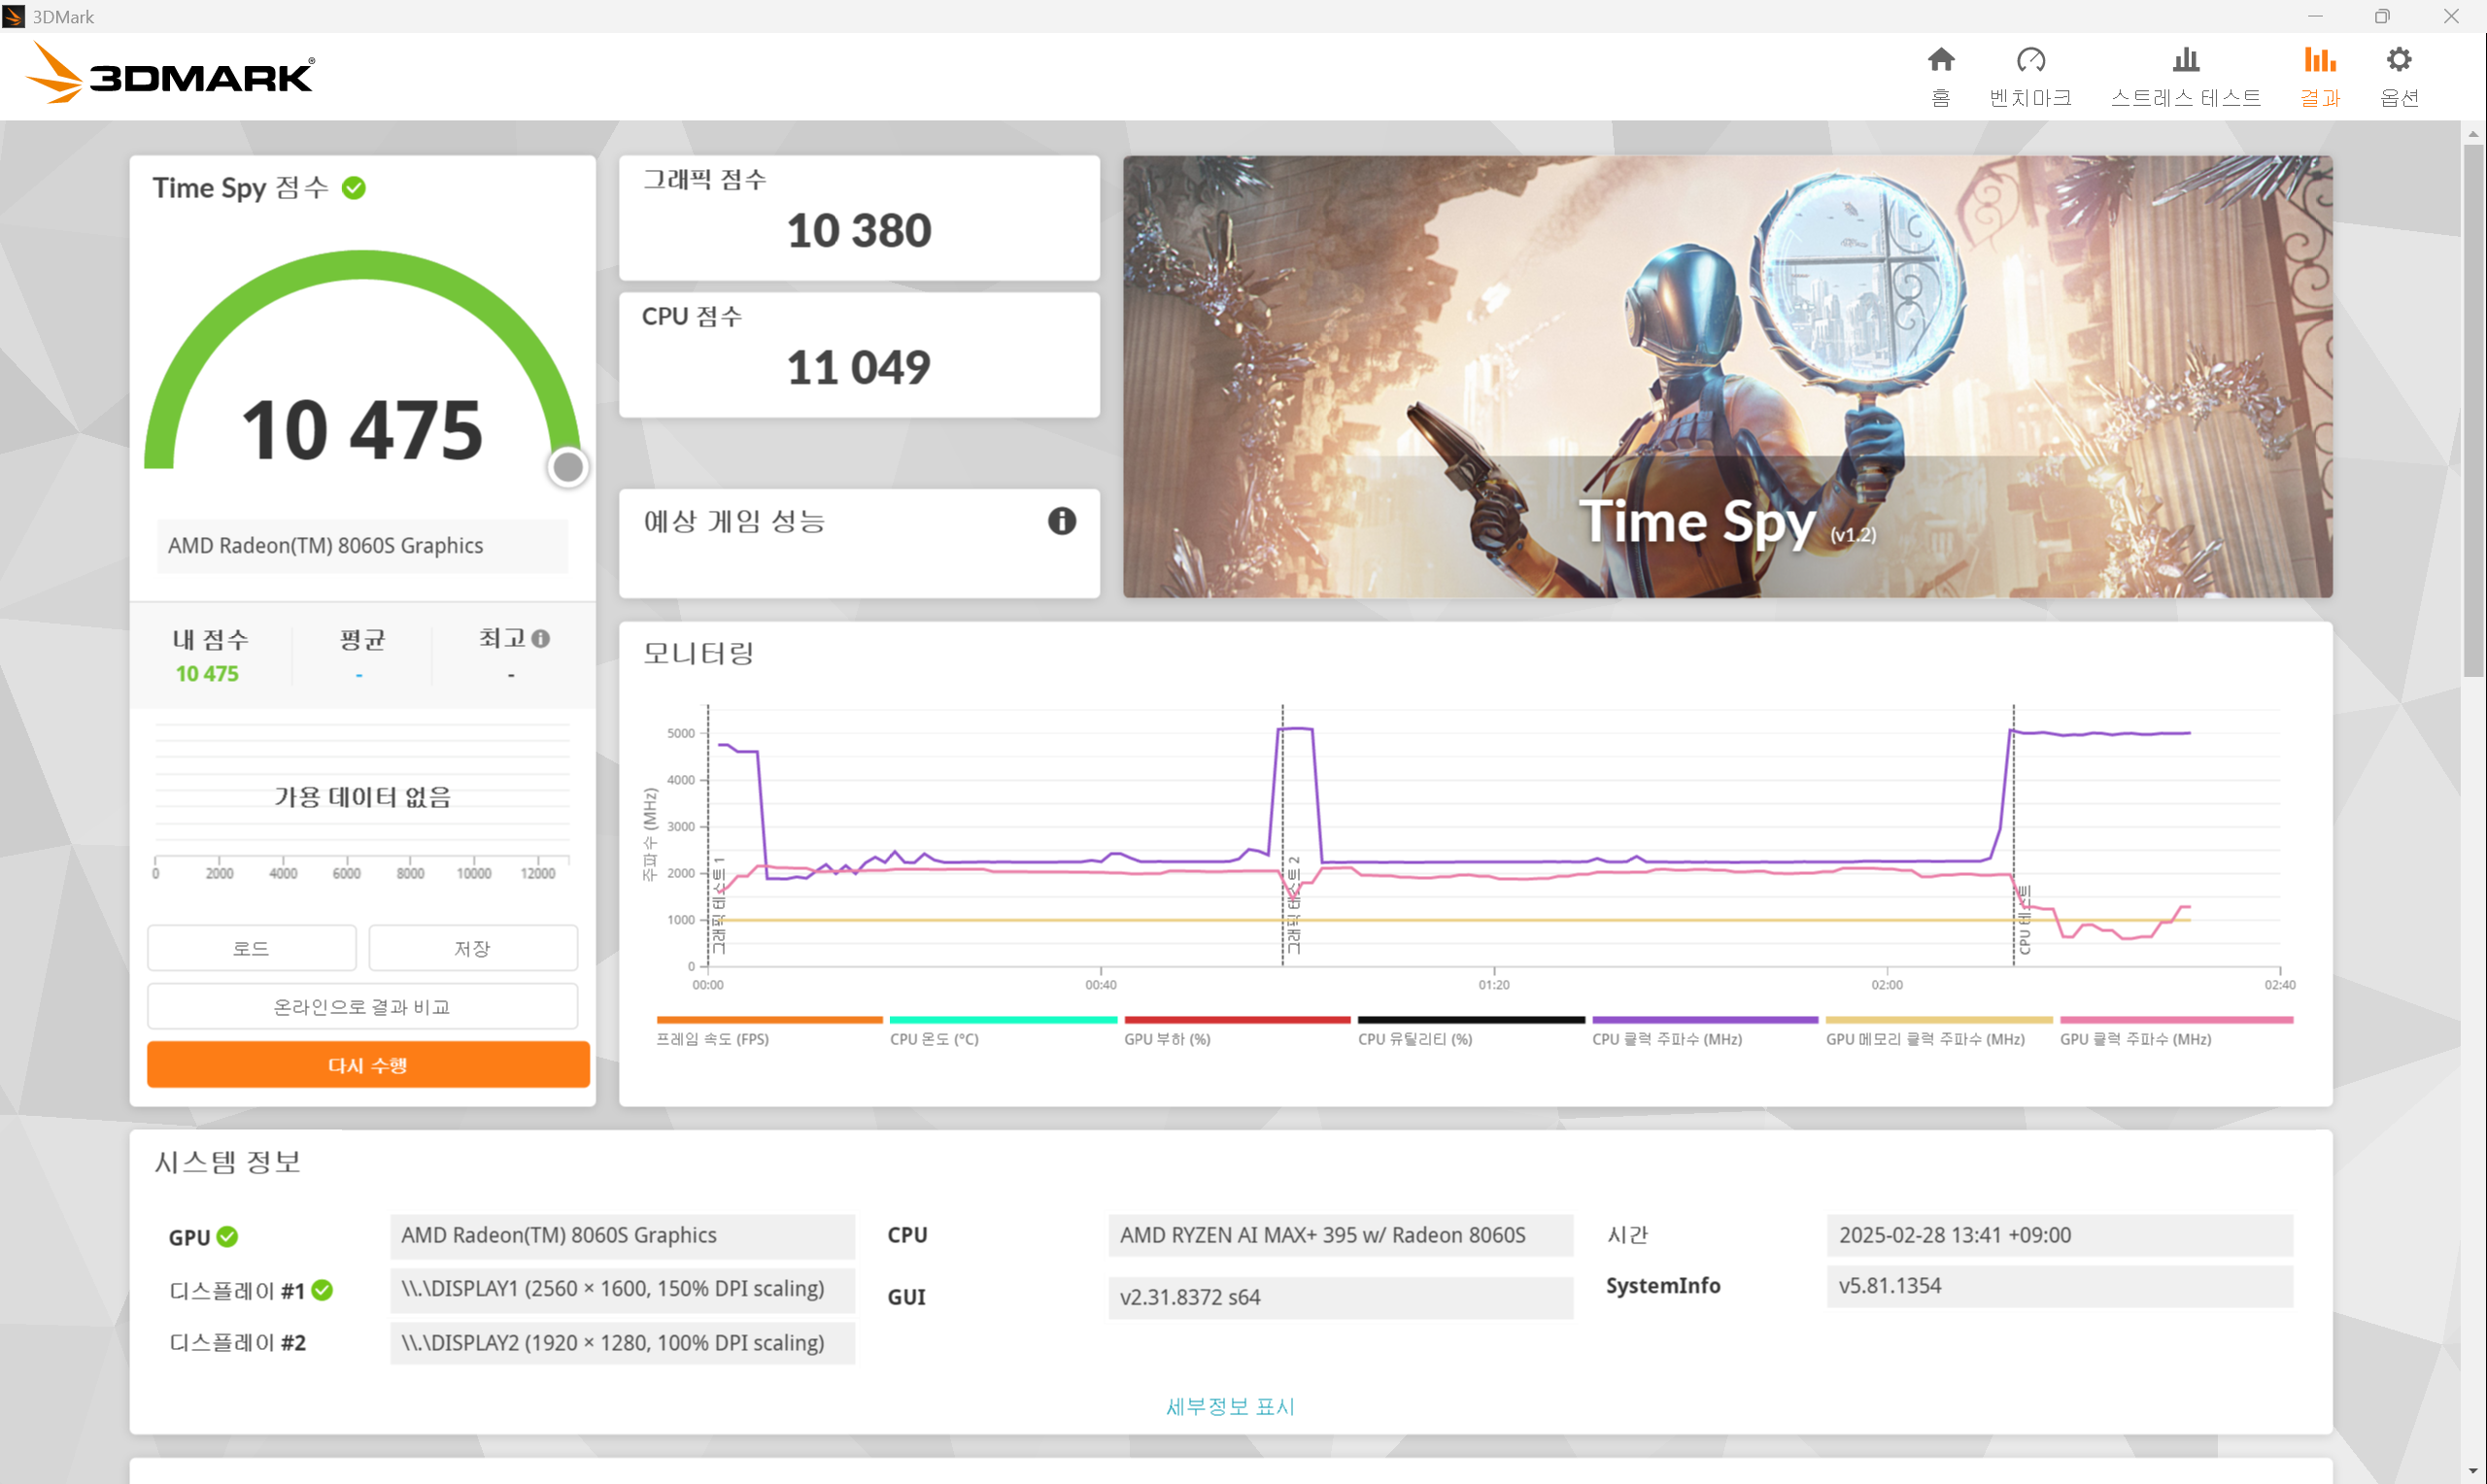Click the GUI version v2.31.8372 s64 field
The height and width of the screenshot is (1484, 2487).
pos(1340,1298)
